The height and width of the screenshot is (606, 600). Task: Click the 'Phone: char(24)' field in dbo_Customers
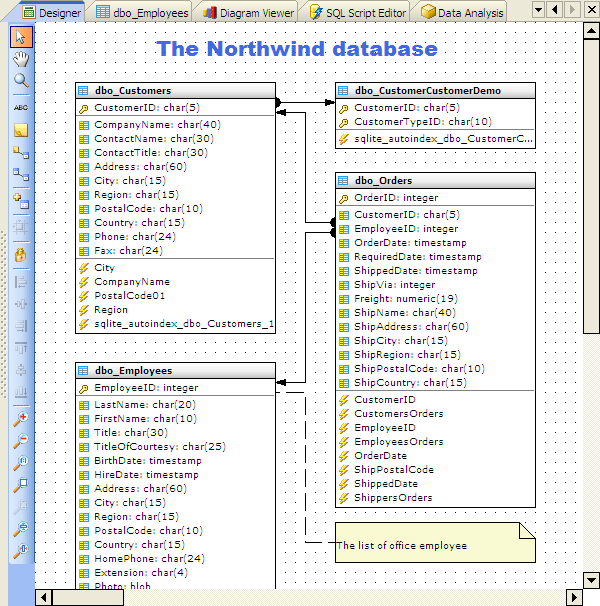[x=176, y=237]
